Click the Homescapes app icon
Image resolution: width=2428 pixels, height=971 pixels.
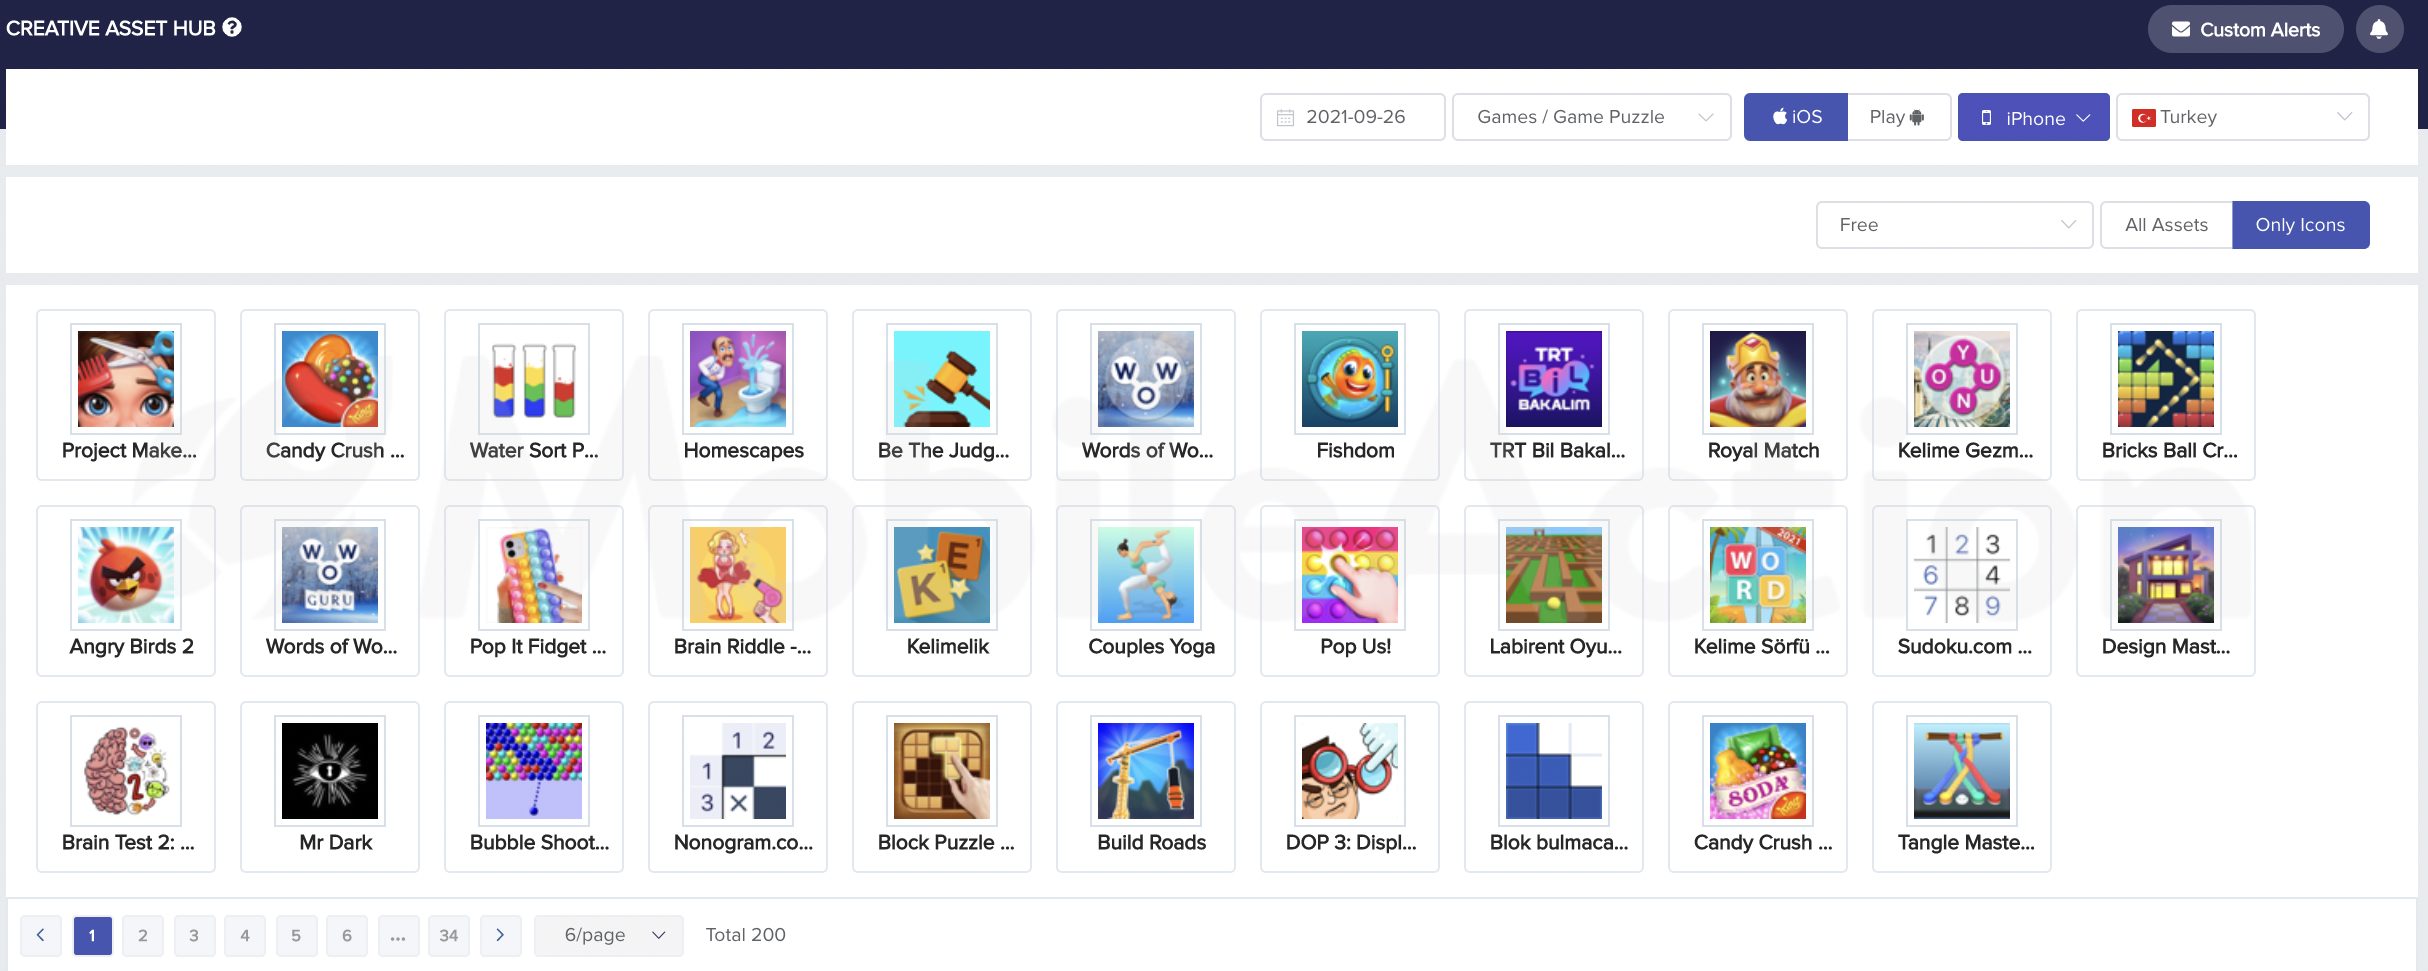click(x=738, y=379)
